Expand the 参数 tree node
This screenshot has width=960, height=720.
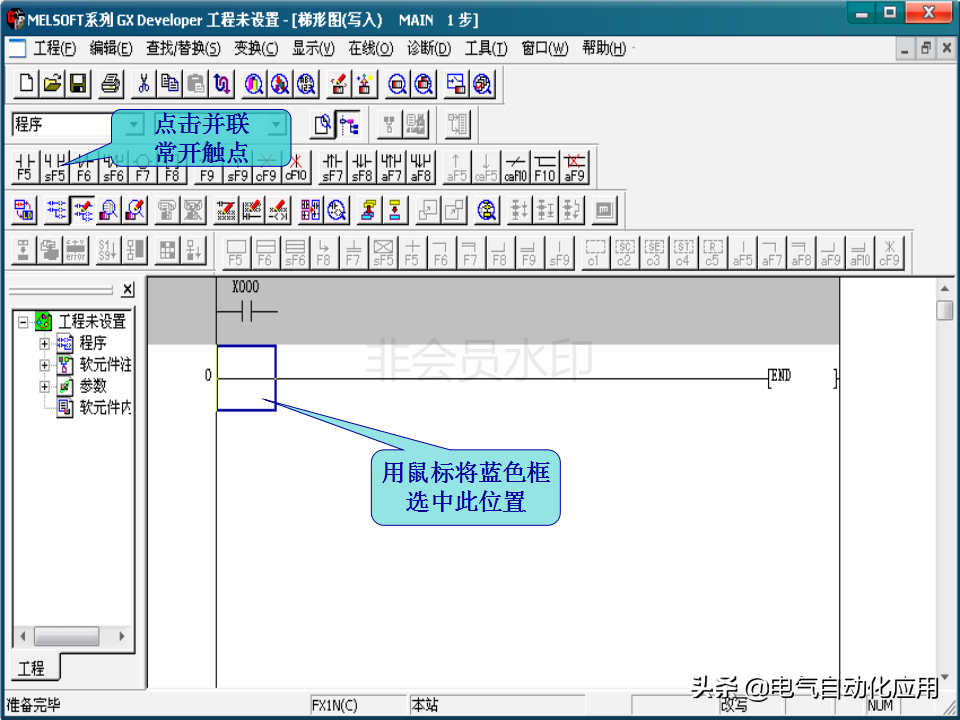[44, 386]
